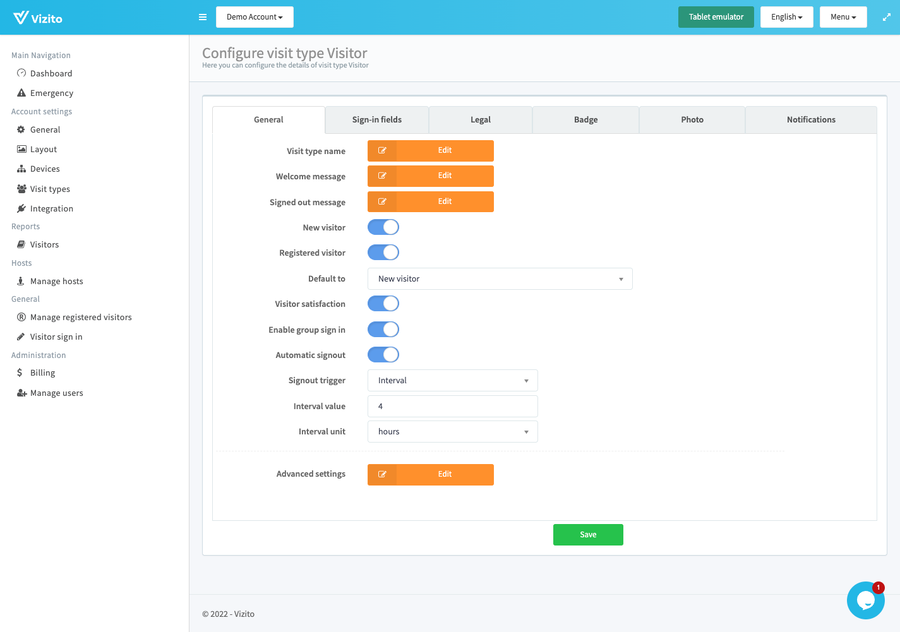Toggle the New visitor switch

point(383,227)
